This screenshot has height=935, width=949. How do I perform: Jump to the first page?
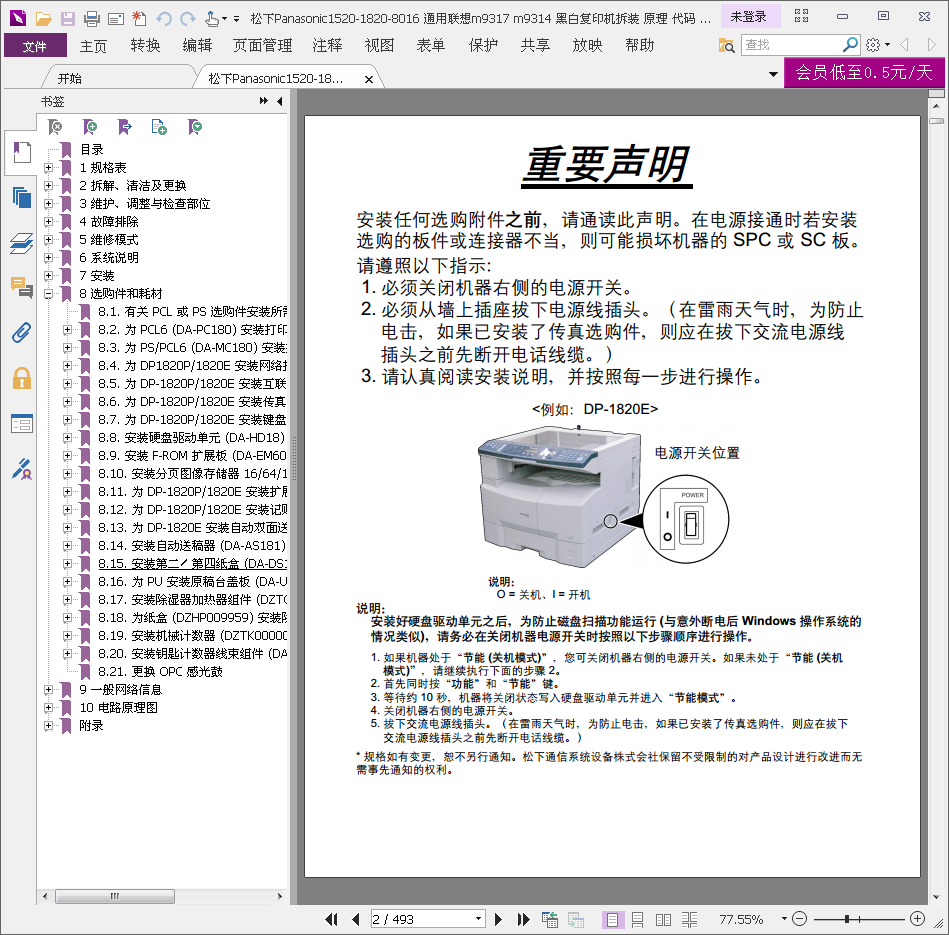[x=331, y=920]
